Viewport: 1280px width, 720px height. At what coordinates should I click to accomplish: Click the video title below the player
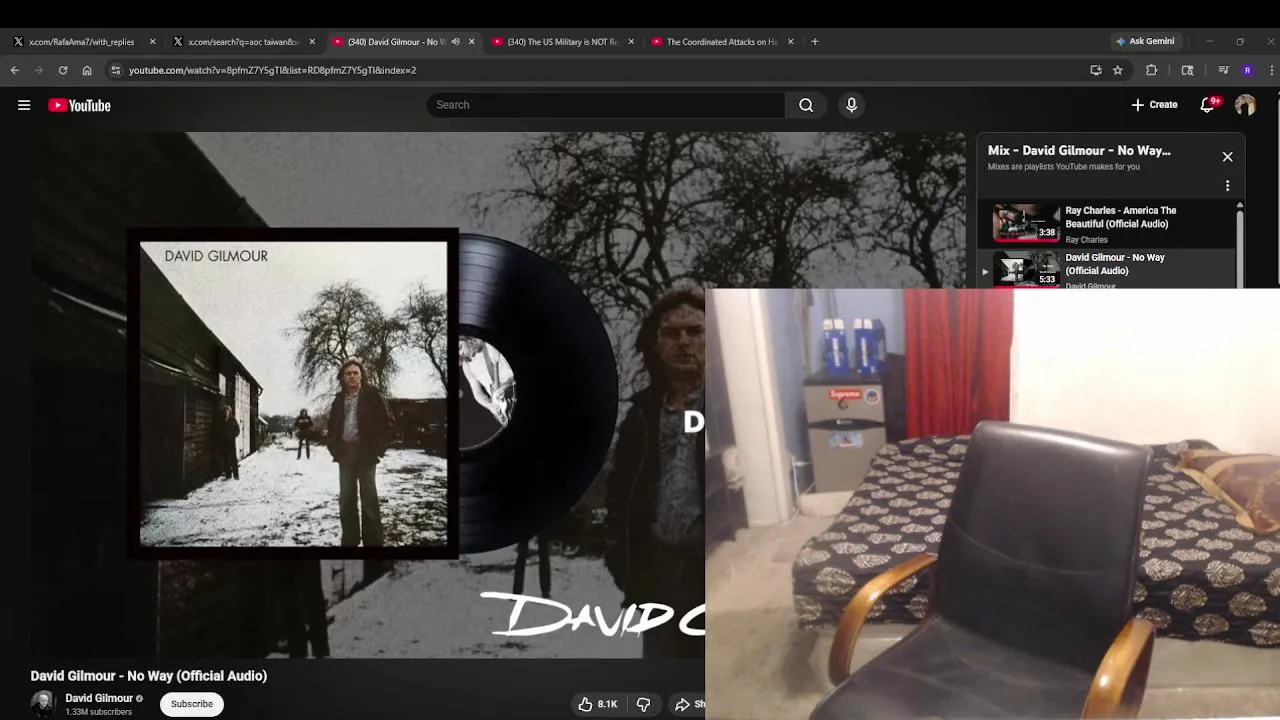click(x=149, y=676)
